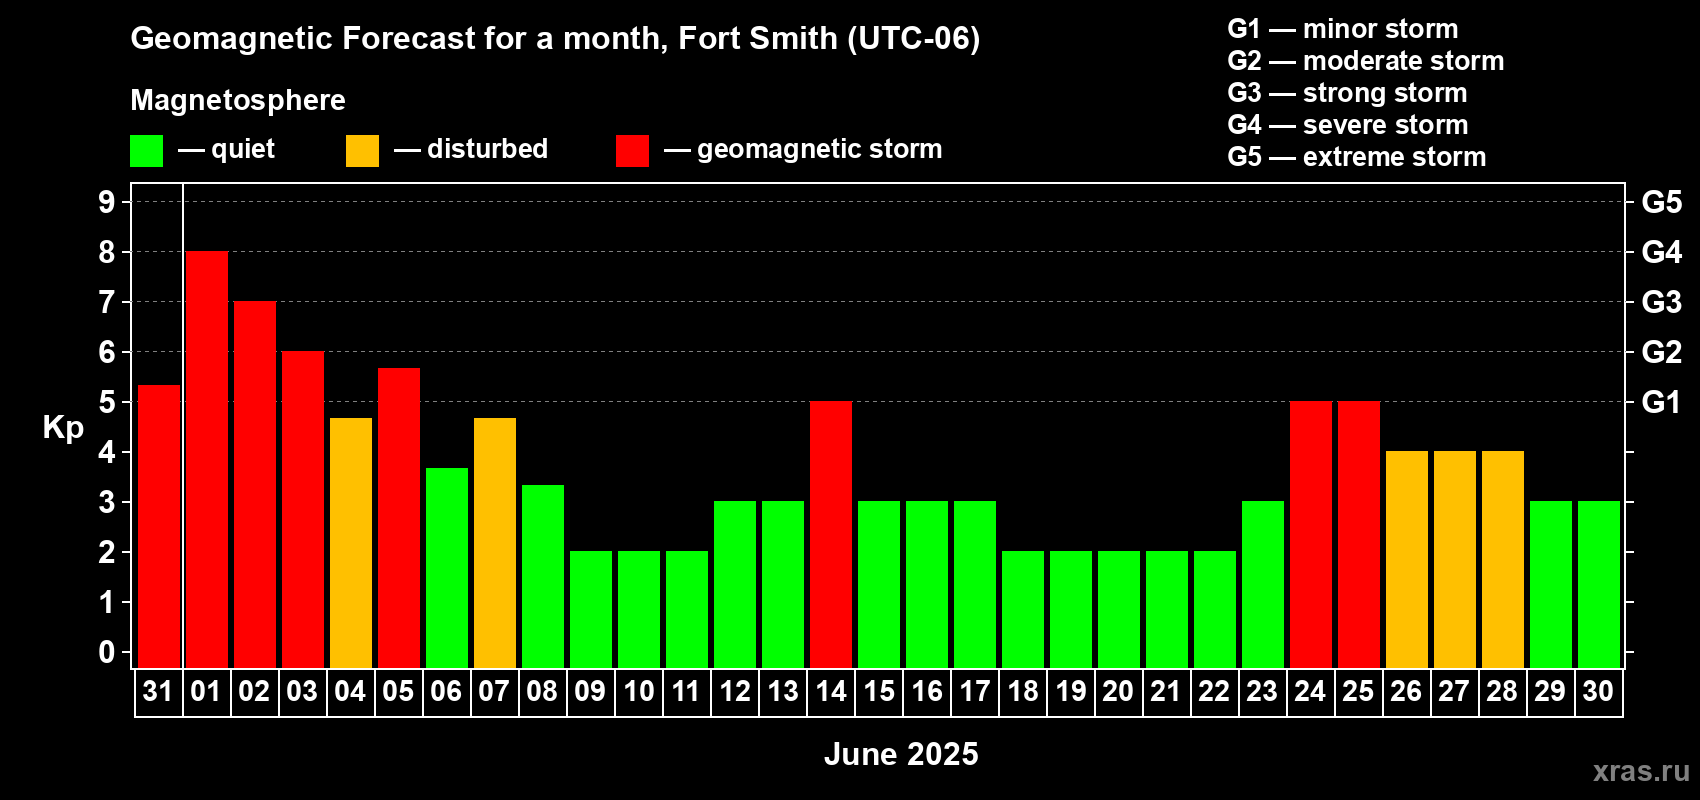1700x800 pixels.
Task: Click the Magnetosphere heading
Action: [238, 101]
